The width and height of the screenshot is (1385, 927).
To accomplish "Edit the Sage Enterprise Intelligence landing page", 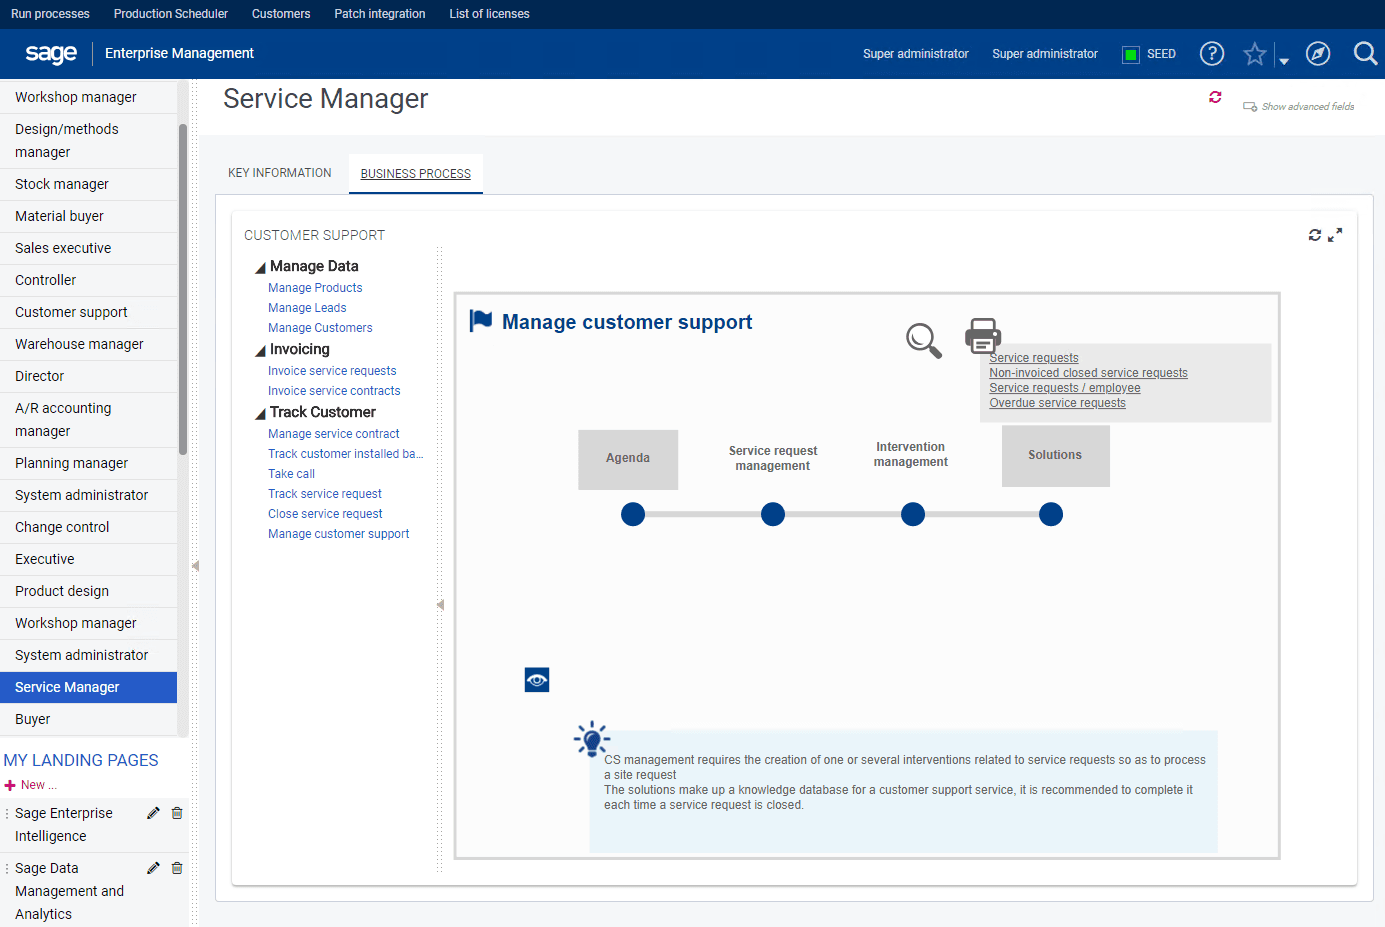I will [x=152, y=813].
